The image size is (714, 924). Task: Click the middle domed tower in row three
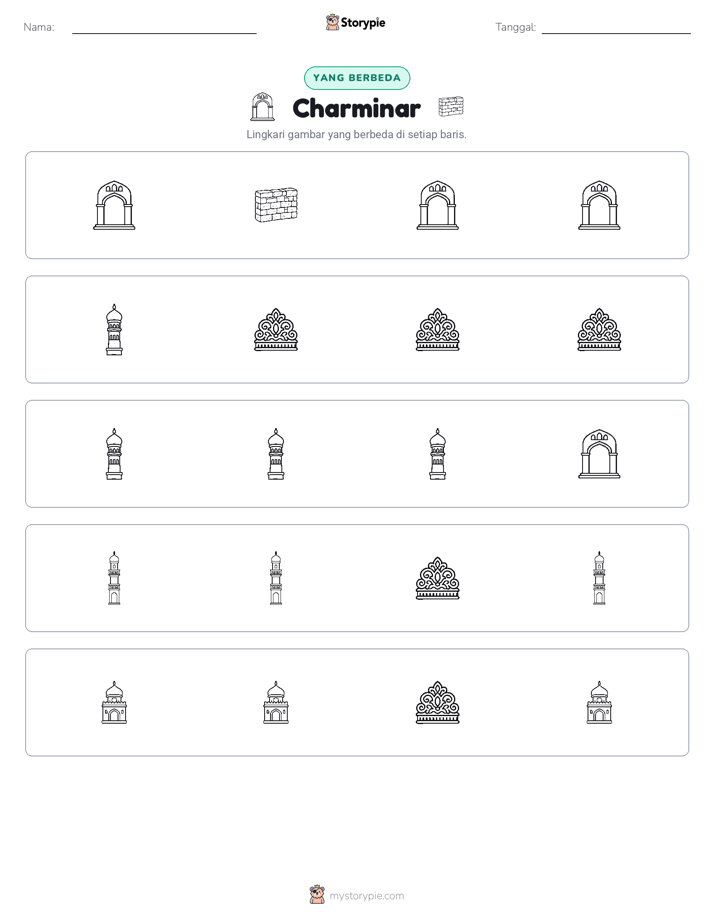coord(276,454)
